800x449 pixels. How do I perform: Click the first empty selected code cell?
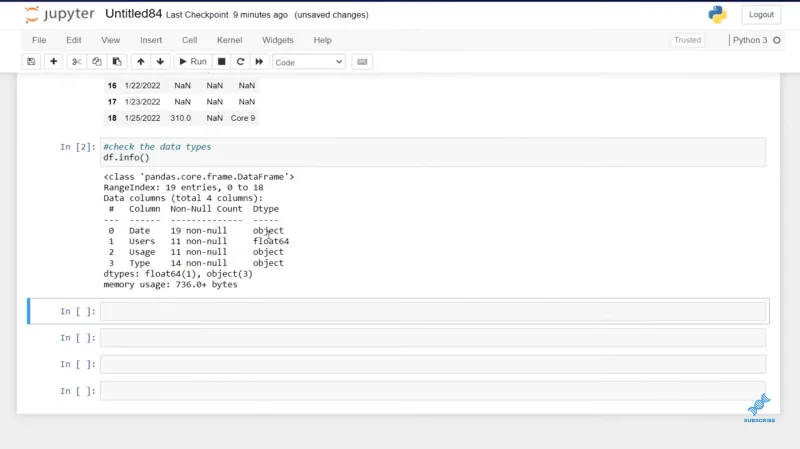[433, 311]
